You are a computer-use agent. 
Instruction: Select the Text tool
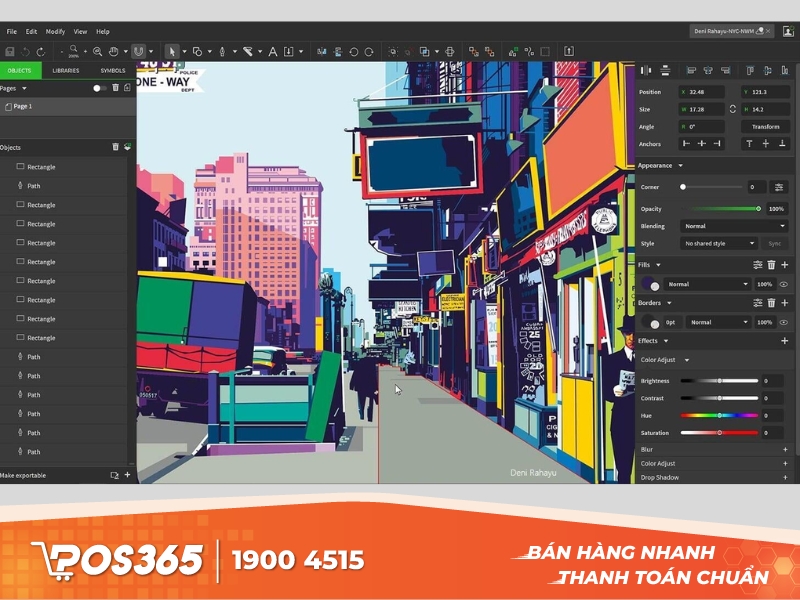pyautogui.click(x=272, y=52)
